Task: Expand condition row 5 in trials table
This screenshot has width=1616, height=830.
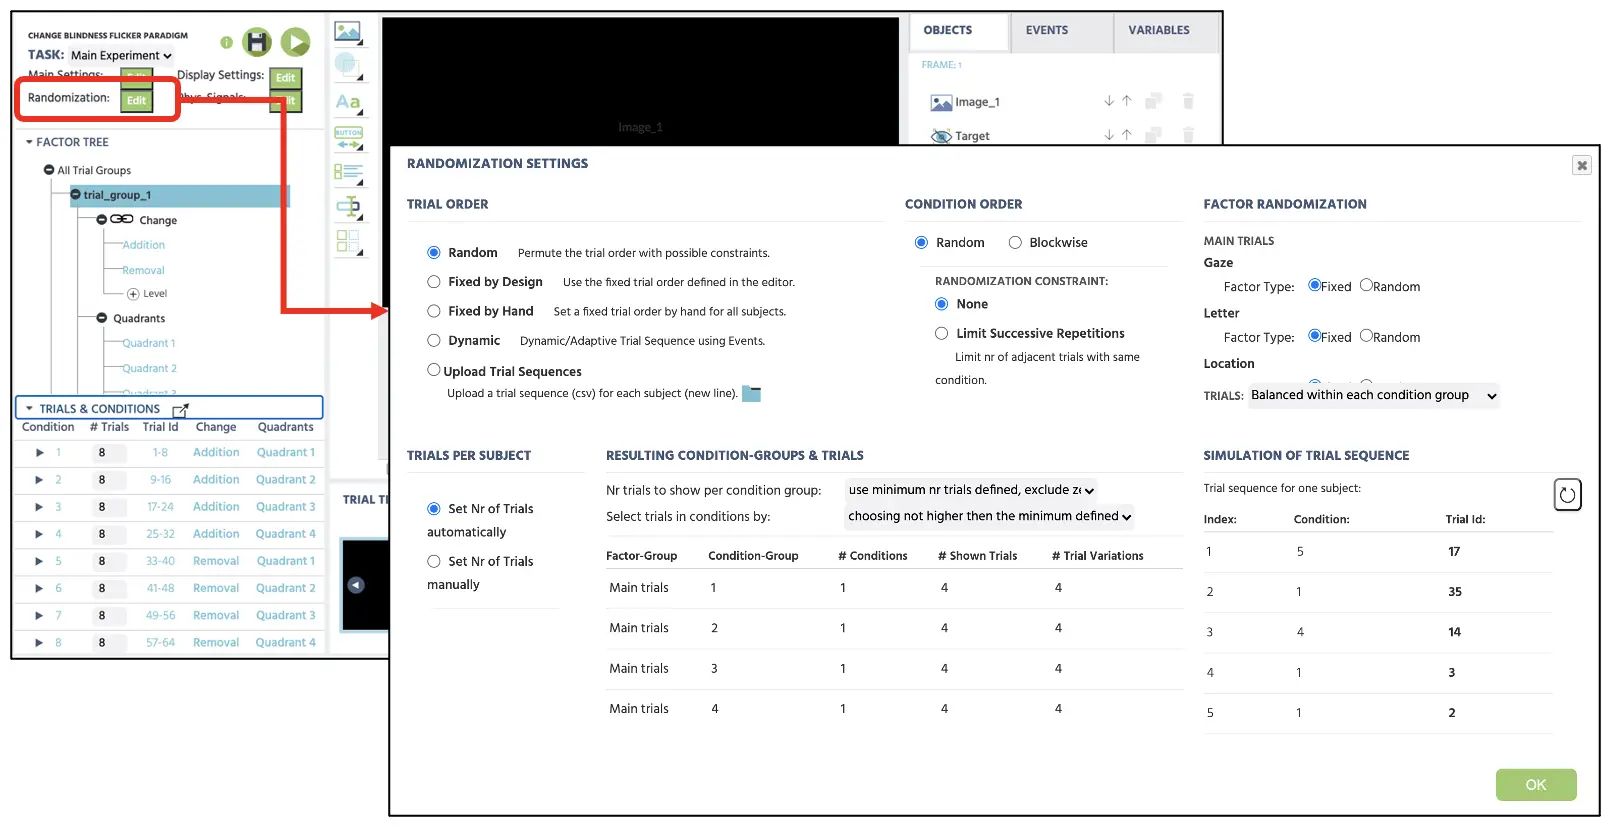Action: 39,561
